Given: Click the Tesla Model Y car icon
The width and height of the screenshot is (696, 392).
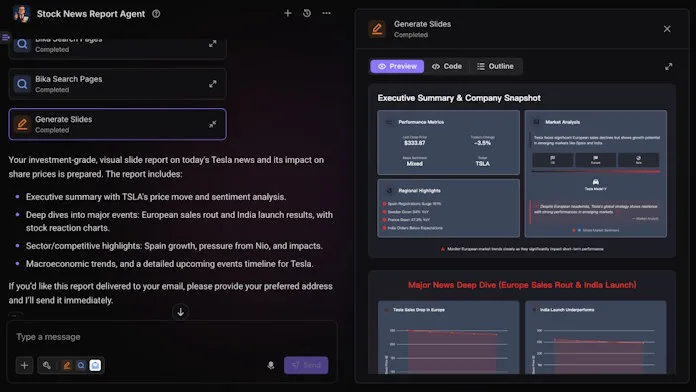Looking at the screenshot, I should tap(596, 182).
